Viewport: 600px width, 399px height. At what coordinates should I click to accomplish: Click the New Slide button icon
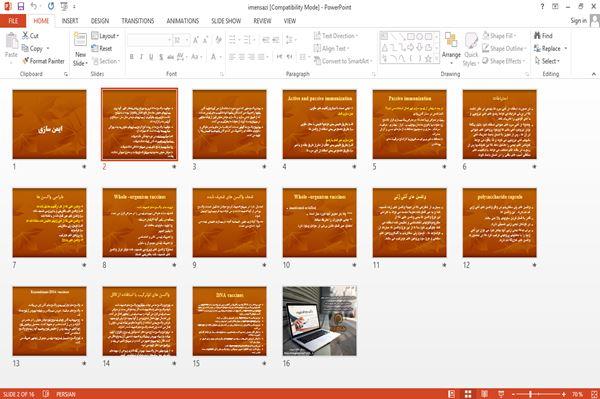pos(80,40)
